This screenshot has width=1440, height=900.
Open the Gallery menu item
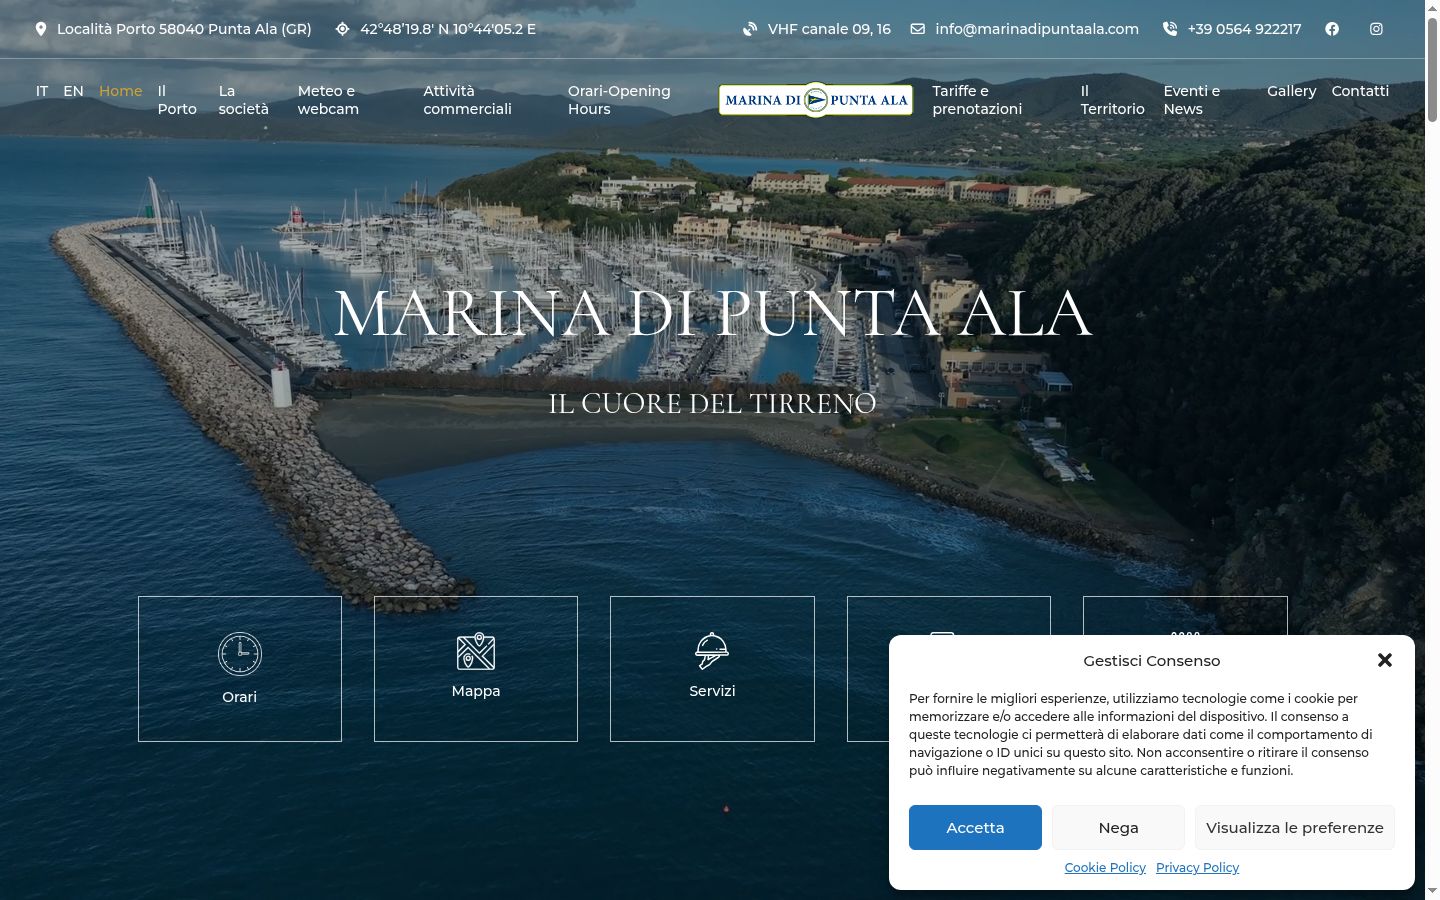coord(1292,91)
